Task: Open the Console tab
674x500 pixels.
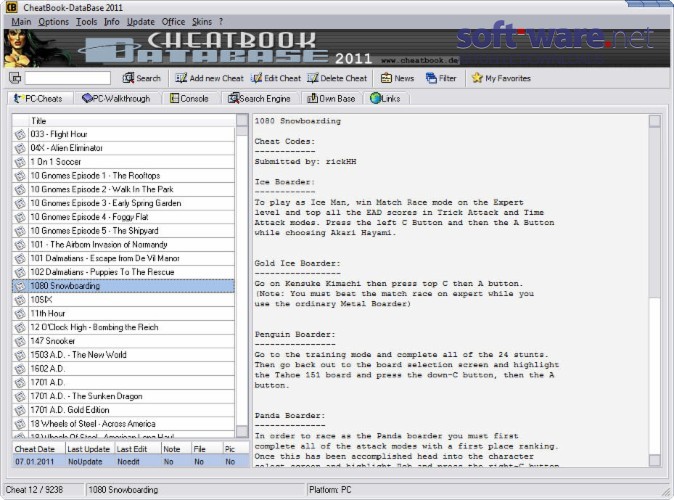Action: [189, 98]
